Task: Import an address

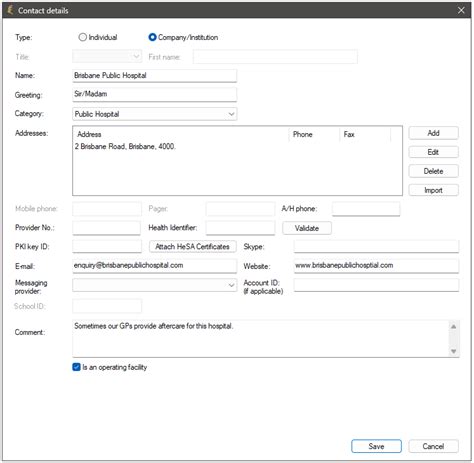Action: (x=433, y=190)
